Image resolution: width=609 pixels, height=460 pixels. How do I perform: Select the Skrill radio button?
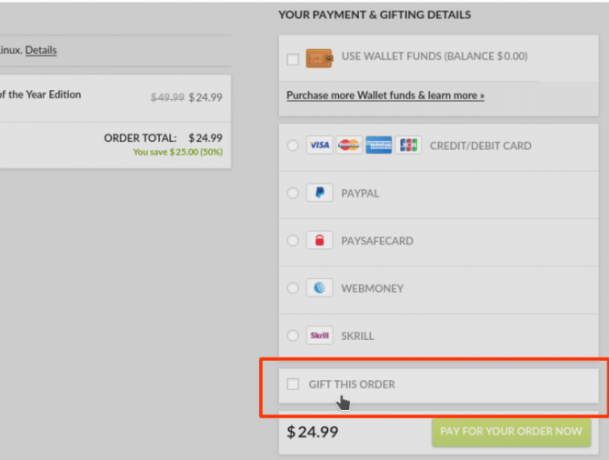(x=293, y=335)
